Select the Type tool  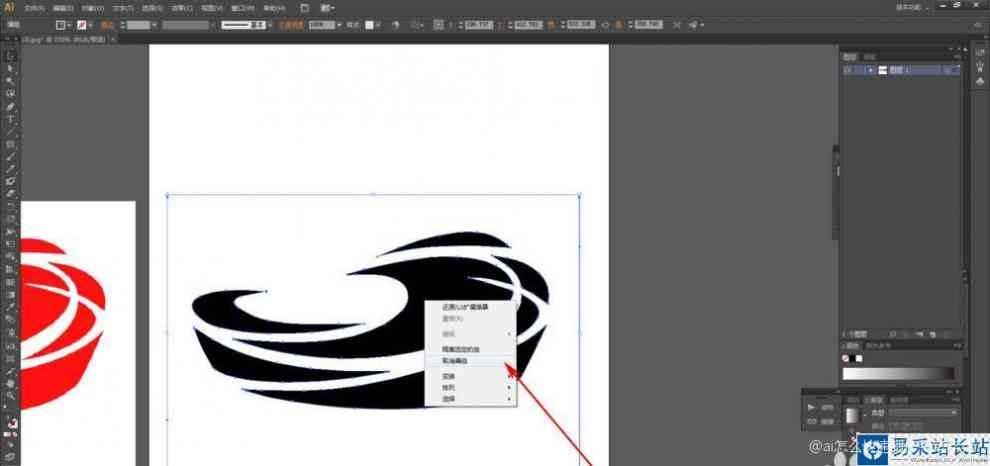pyautogui.click(x=10, y=119)
